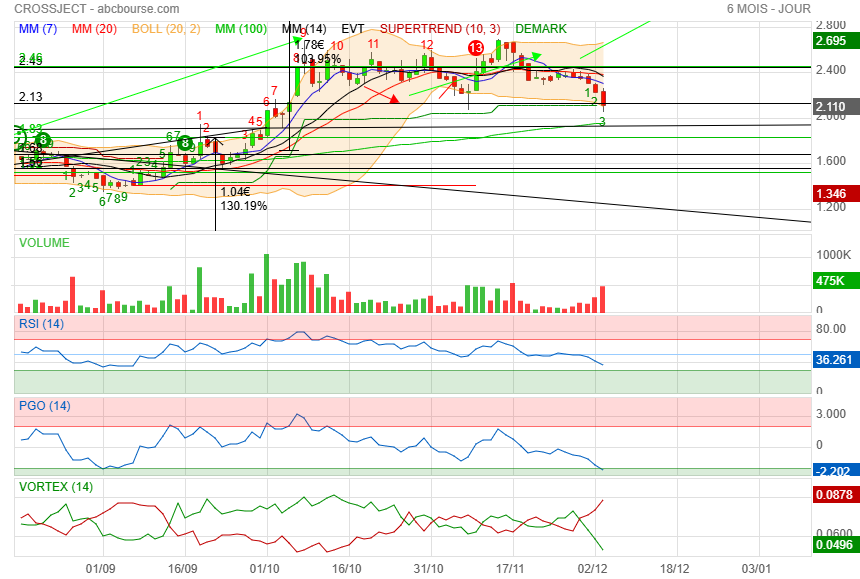
Task: Click the CROSSJECT - abcbourse.com chart title
Action: [x=97, y=9]
